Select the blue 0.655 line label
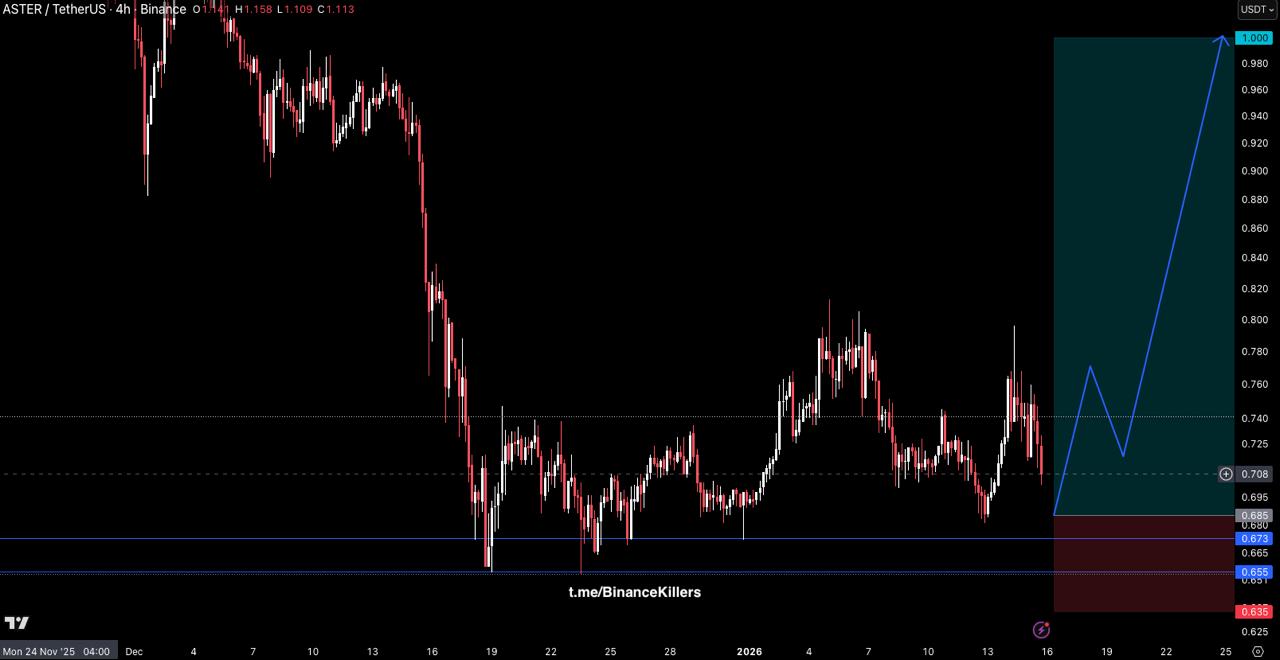 click(1254, 572)
